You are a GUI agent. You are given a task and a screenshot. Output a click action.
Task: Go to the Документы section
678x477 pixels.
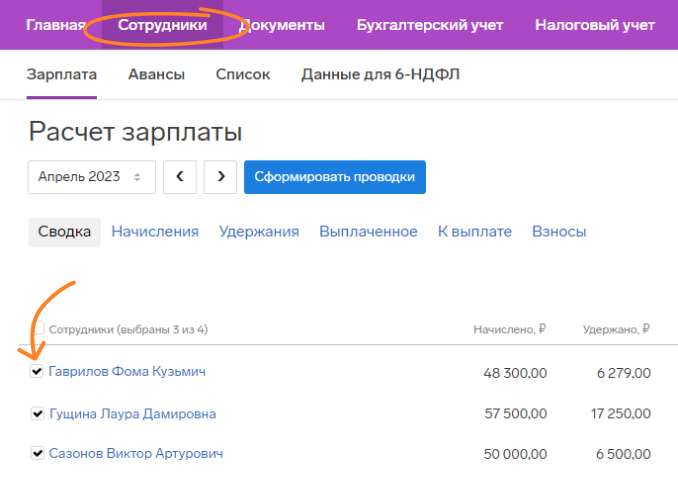click(x=282, y=25)
